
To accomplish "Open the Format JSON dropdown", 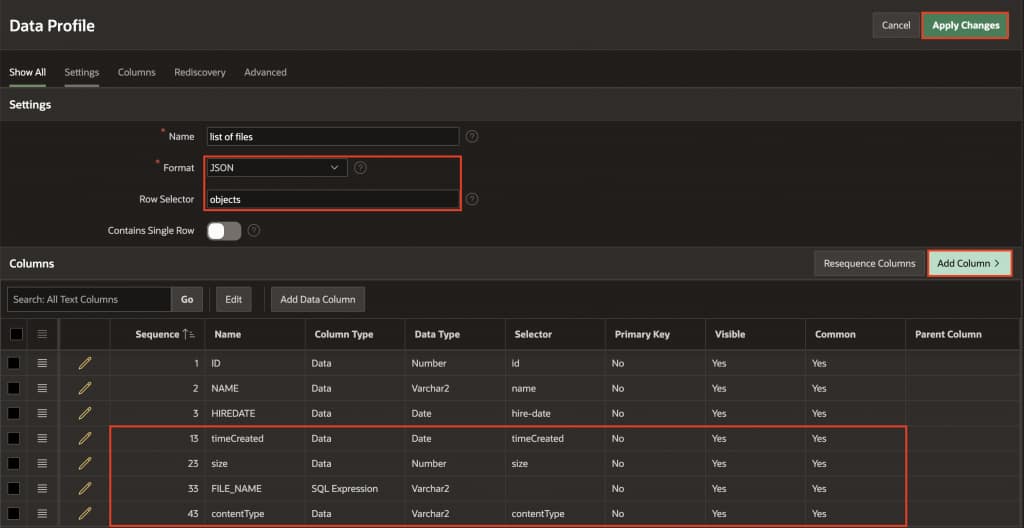I will (276, 168).
